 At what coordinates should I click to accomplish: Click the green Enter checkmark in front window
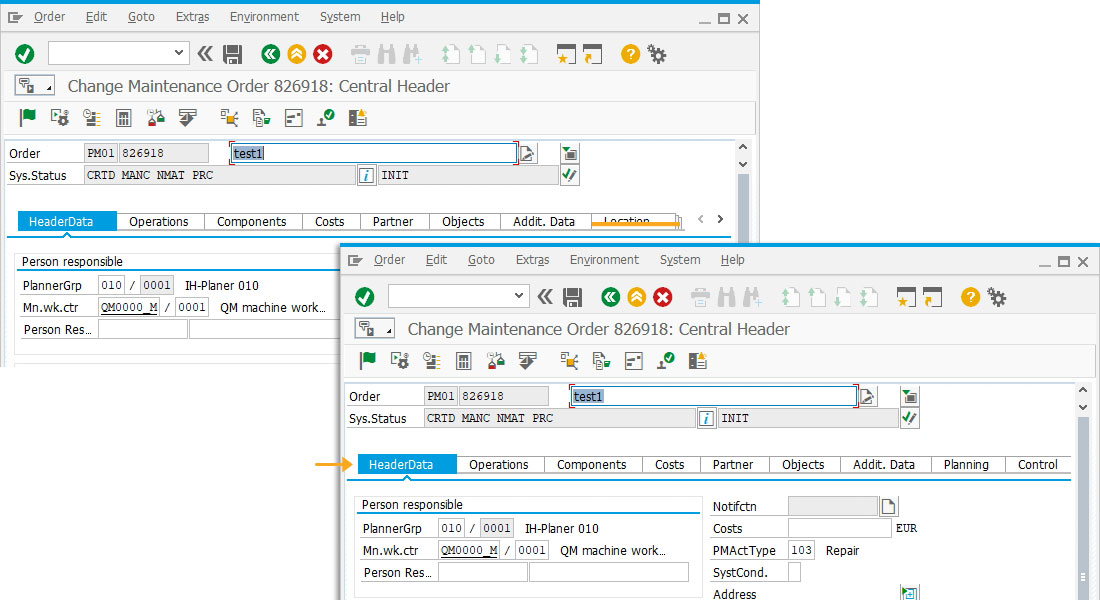point(365,297)
